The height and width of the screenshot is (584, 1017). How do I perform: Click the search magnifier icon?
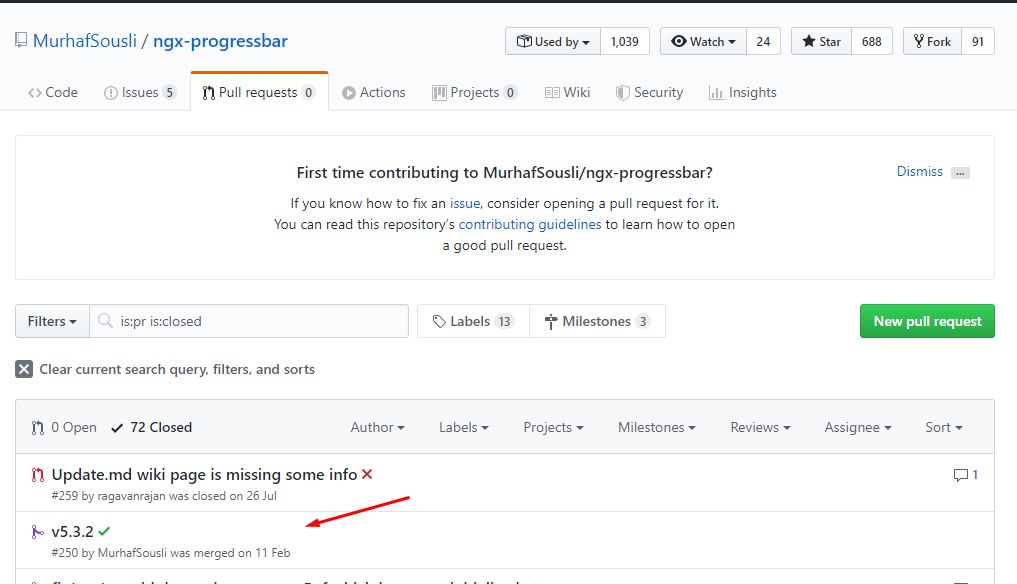pyautogui.click(x=104, y=321)
